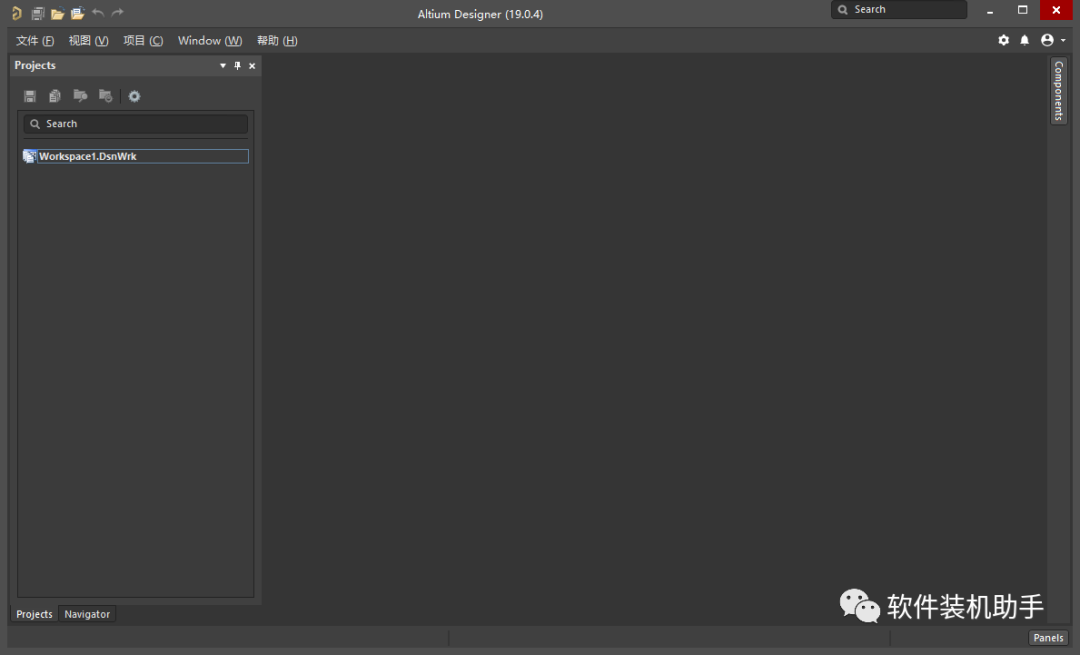This screenshot has height=655, width=1080.
Task: Click the Panels button in status bar
Action: pyautogui.click(x=1048, y=638)
